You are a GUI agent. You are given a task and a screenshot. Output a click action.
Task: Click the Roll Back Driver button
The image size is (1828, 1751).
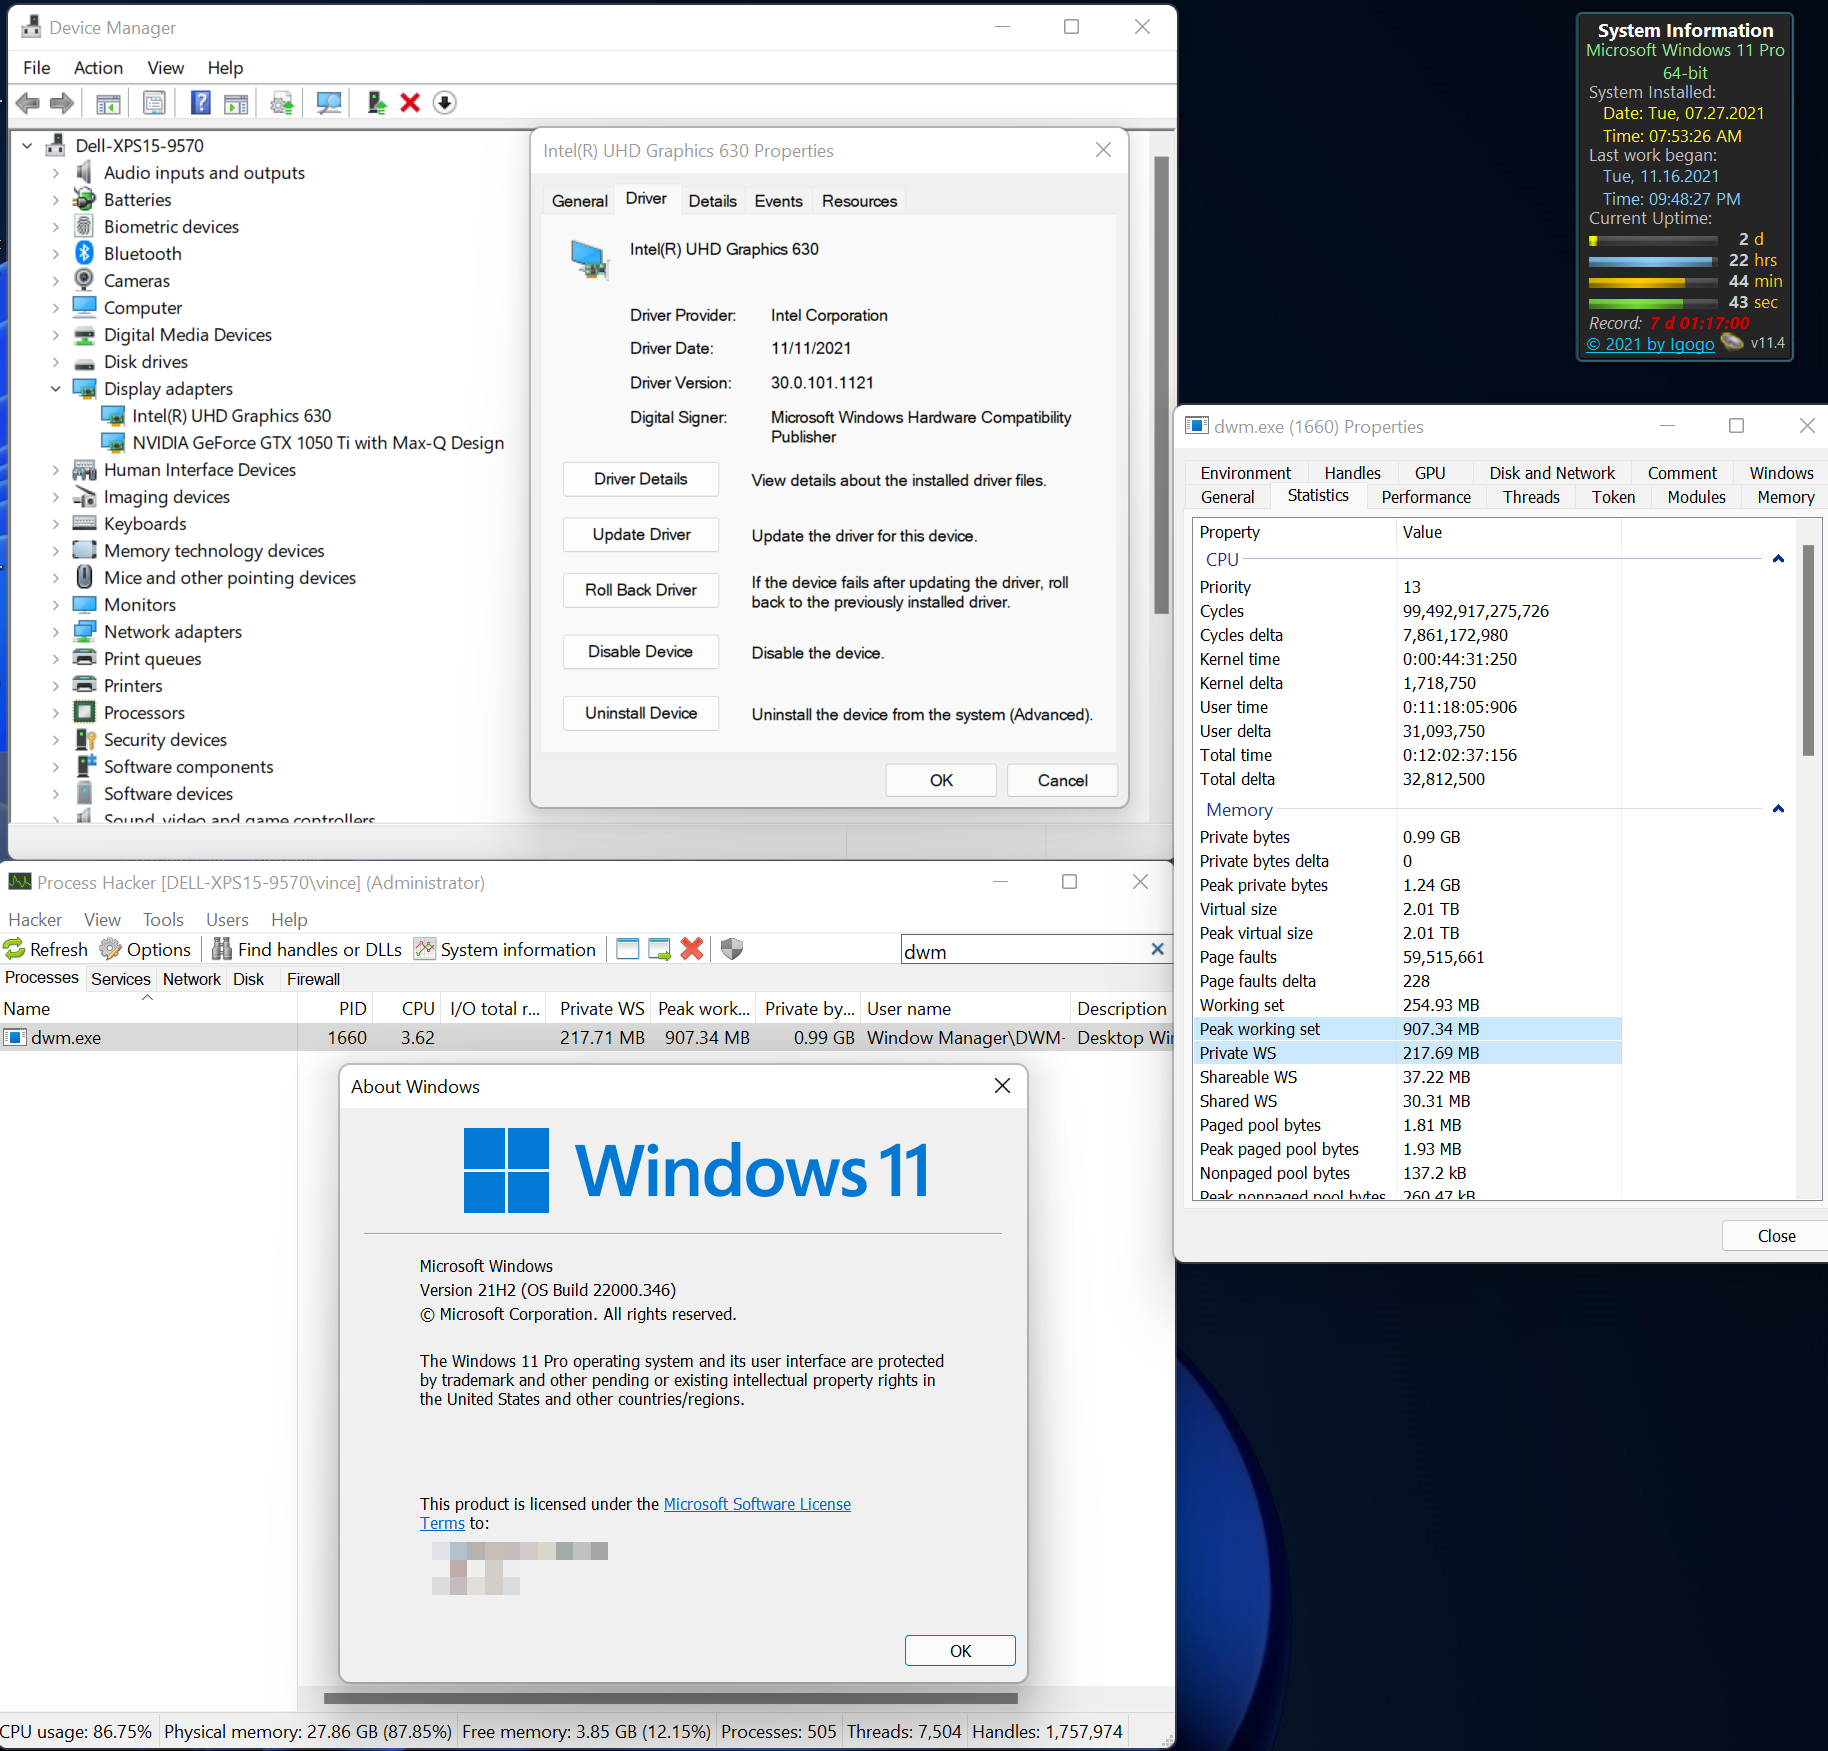[640, 590]
